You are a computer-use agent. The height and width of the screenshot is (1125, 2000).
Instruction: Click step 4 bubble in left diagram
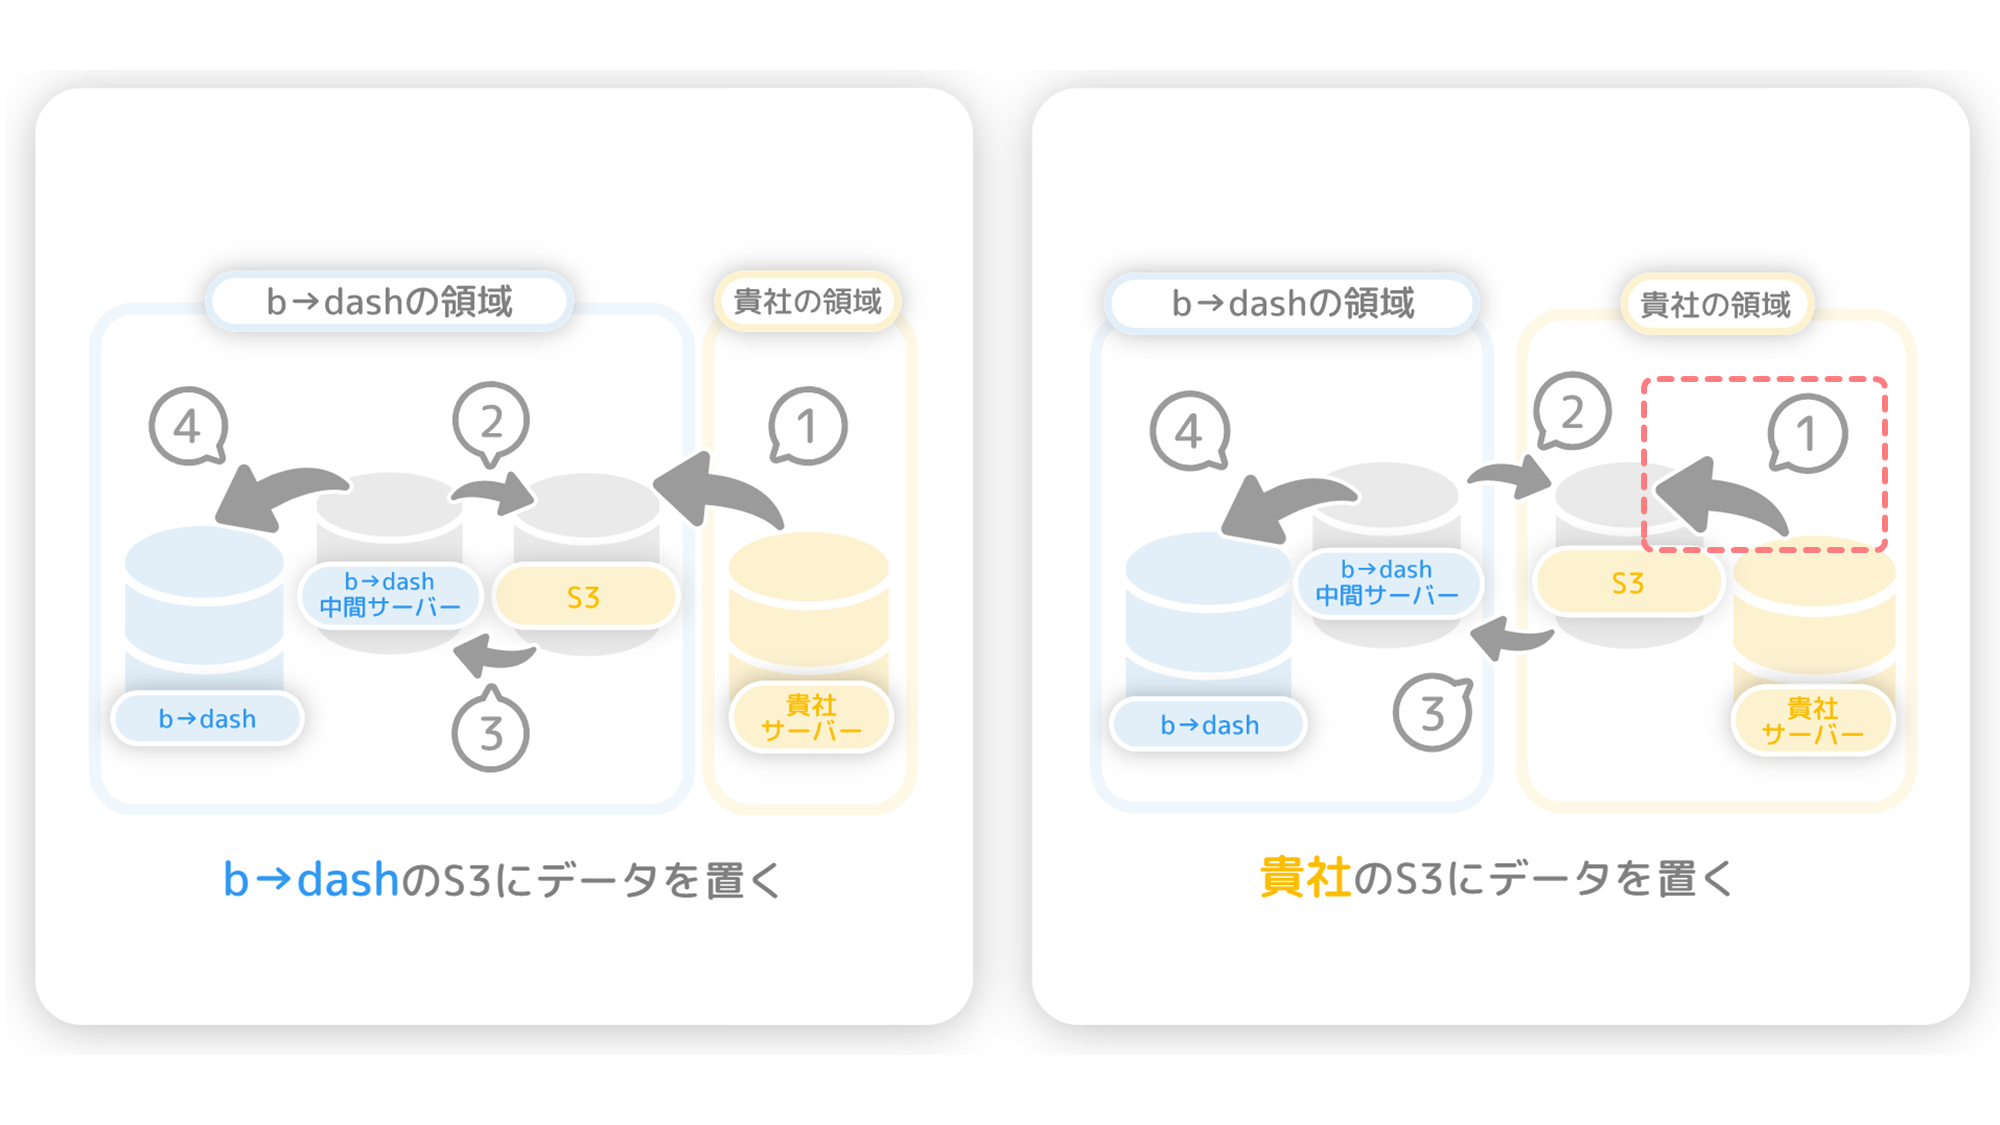pyautogui.click(x=188, y=427)
